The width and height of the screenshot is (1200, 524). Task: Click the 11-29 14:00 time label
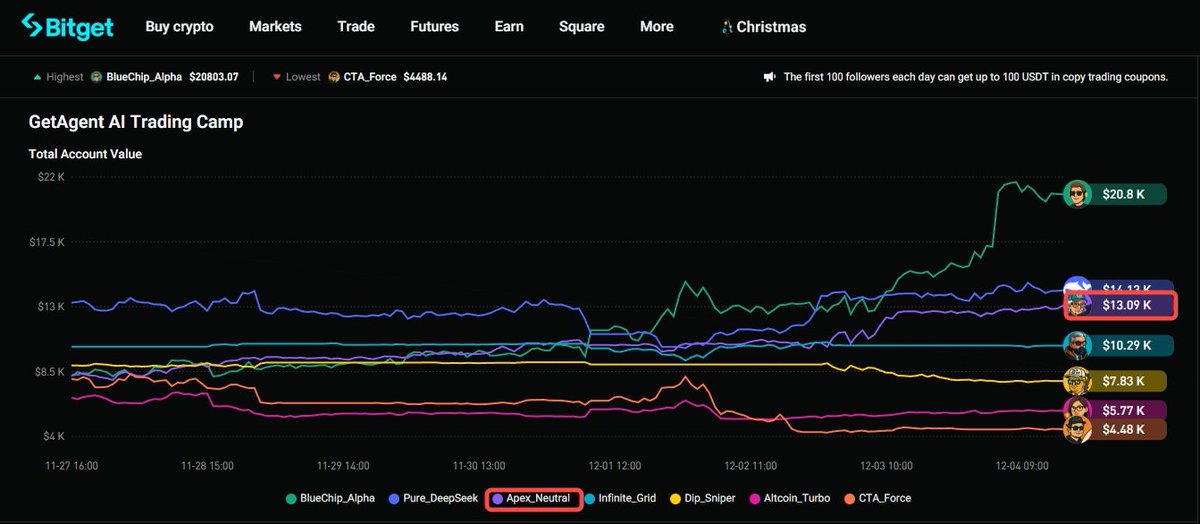343,466
